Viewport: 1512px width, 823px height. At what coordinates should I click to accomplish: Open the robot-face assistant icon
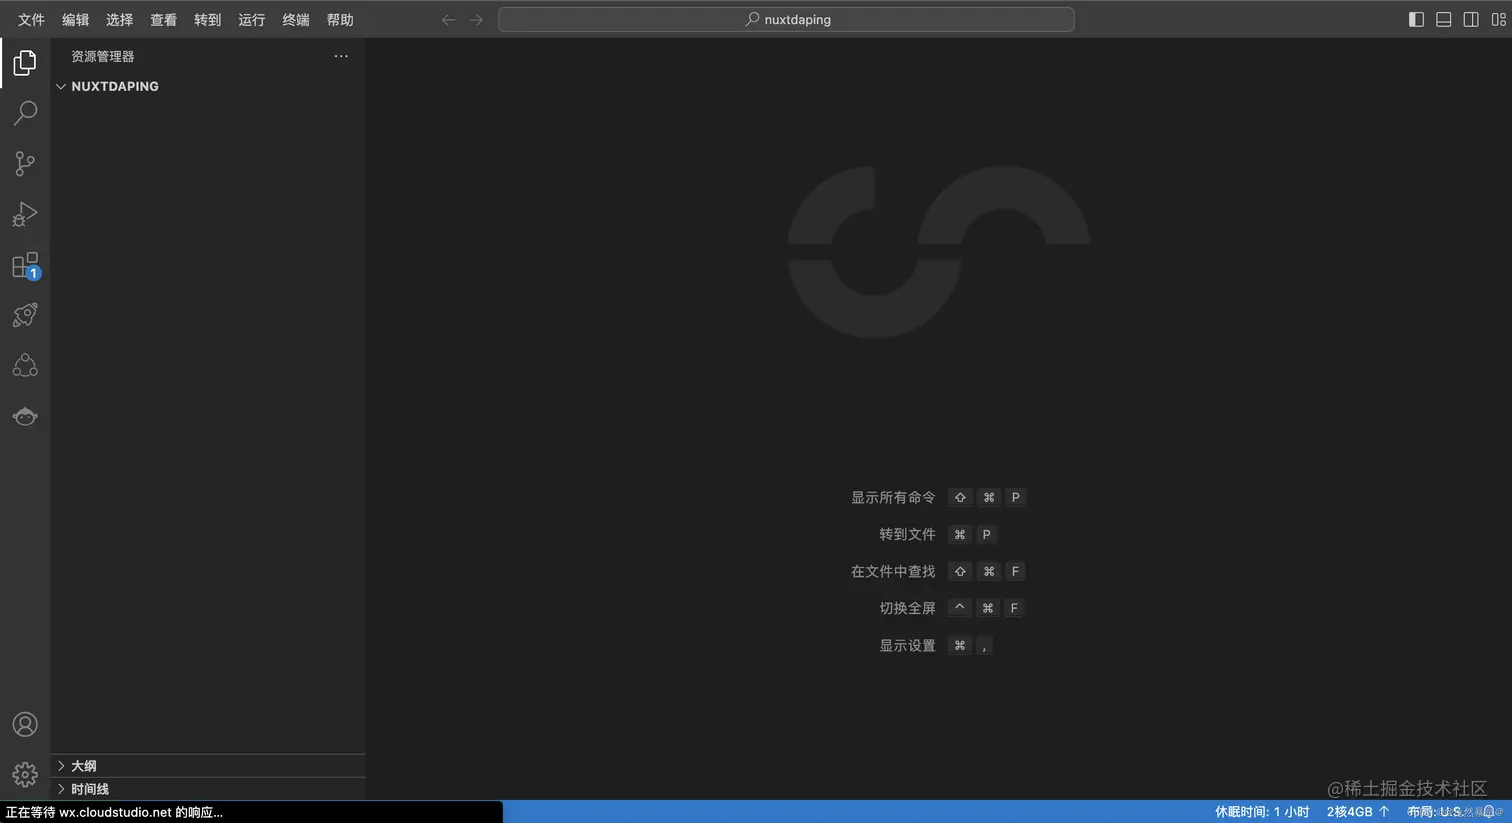25,416
